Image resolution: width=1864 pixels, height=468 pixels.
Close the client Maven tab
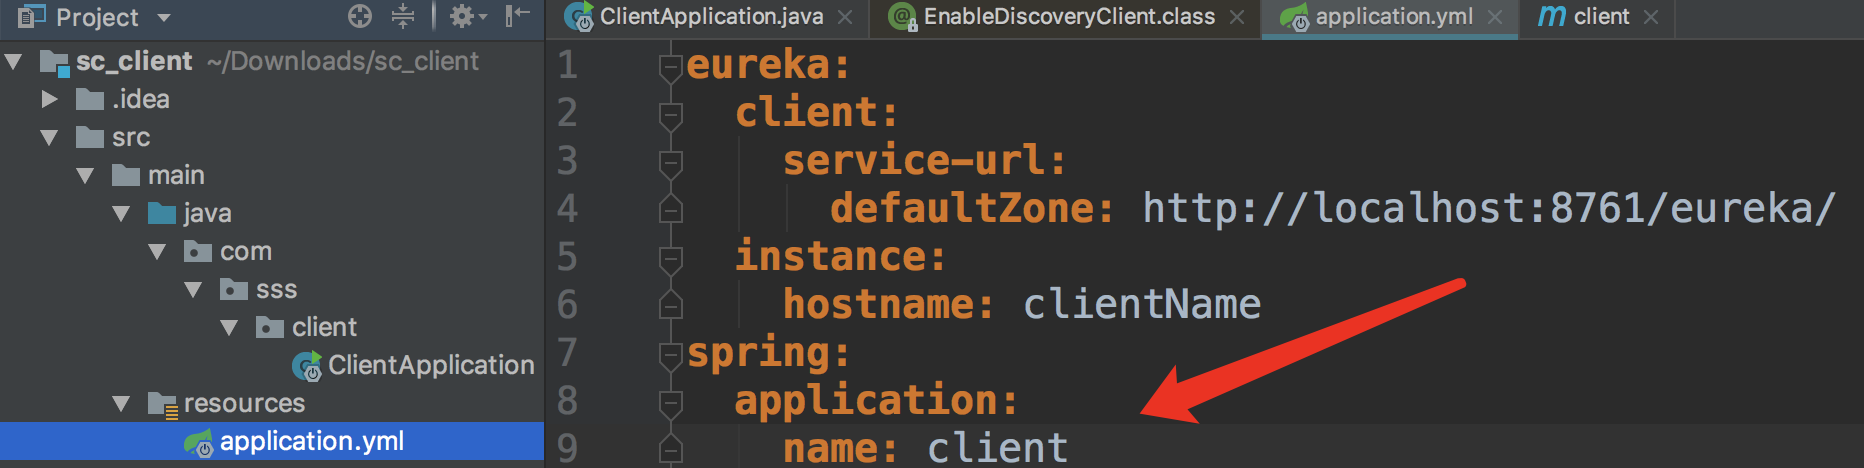coord(1651,18)
